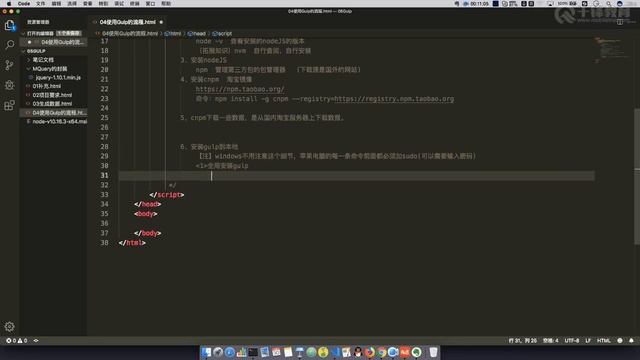The width and height of the screenshot is (640, 360).
Task: Open the Extensions view
Action: click(x=9, y=105)
